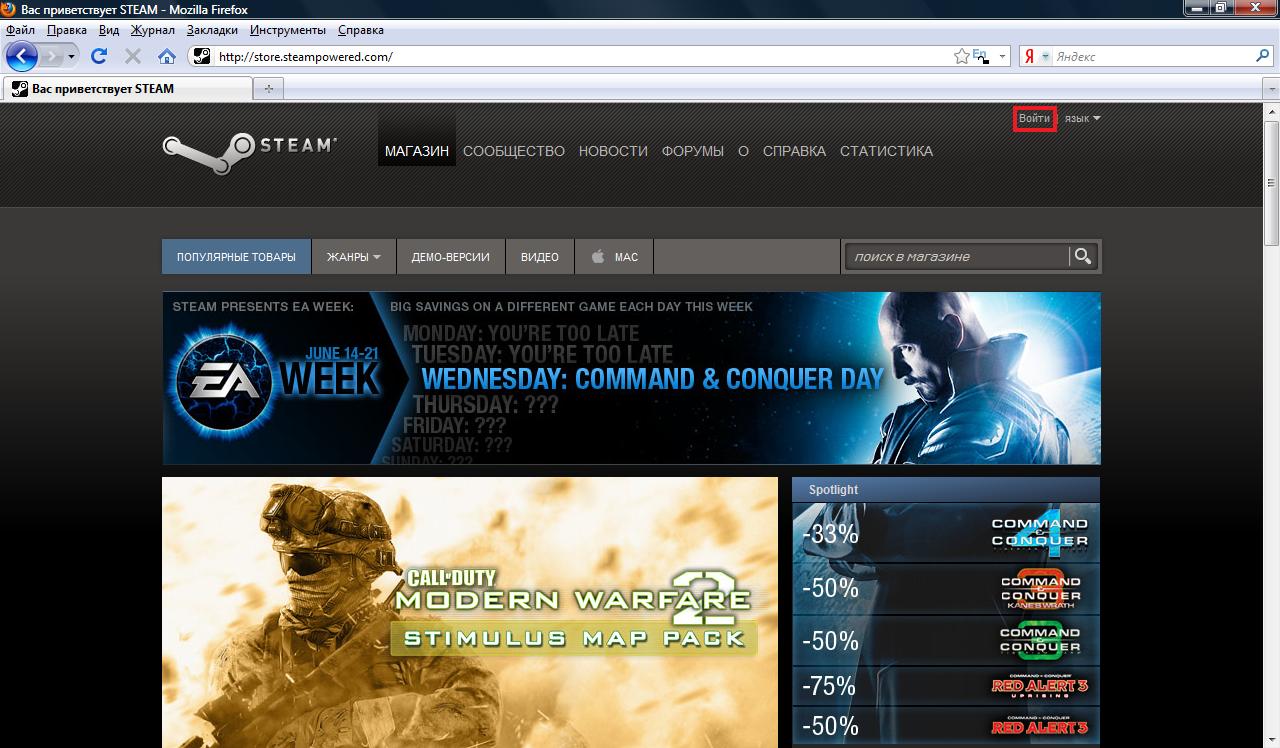Select the Демо-версии tab
The image size is (1280, 748).
[x=450, y=257]
